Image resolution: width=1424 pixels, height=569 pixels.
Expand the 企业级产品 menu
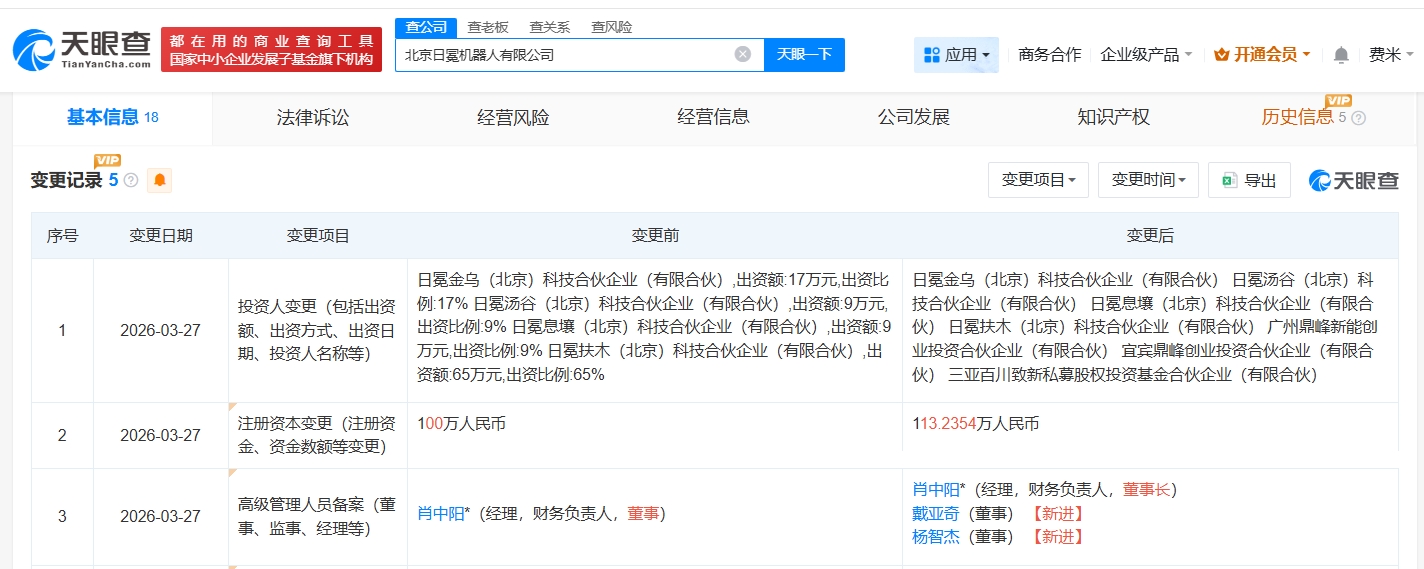pyautogui.click(x=1146, y=55)
